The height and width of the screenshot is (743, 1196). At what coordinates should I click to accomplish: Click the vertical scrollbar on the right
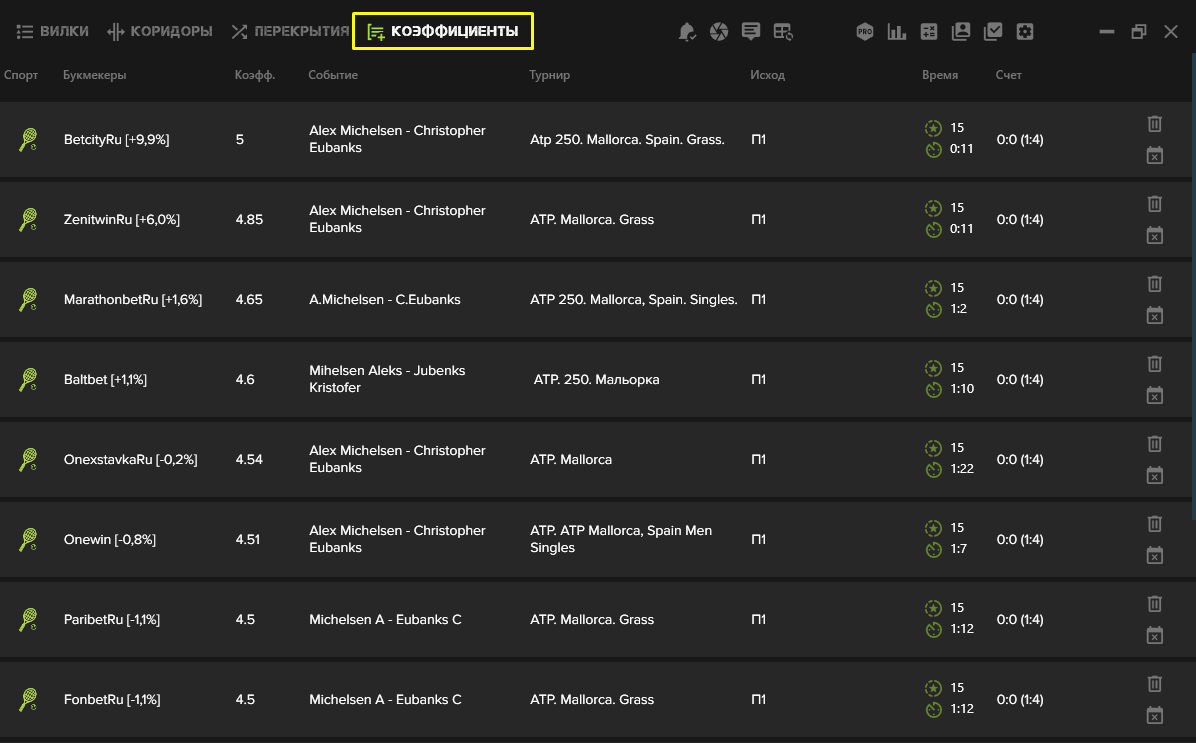(x=1193, y=286)
